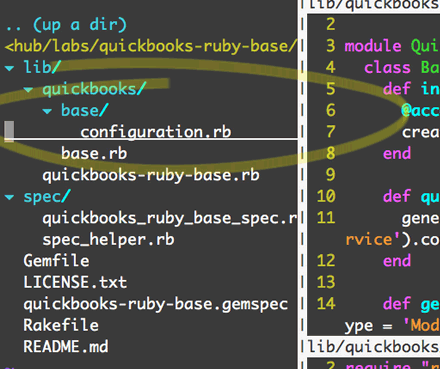Click the '@acc' instance variable on line 6
440x369 pixels.
point(421,111)
